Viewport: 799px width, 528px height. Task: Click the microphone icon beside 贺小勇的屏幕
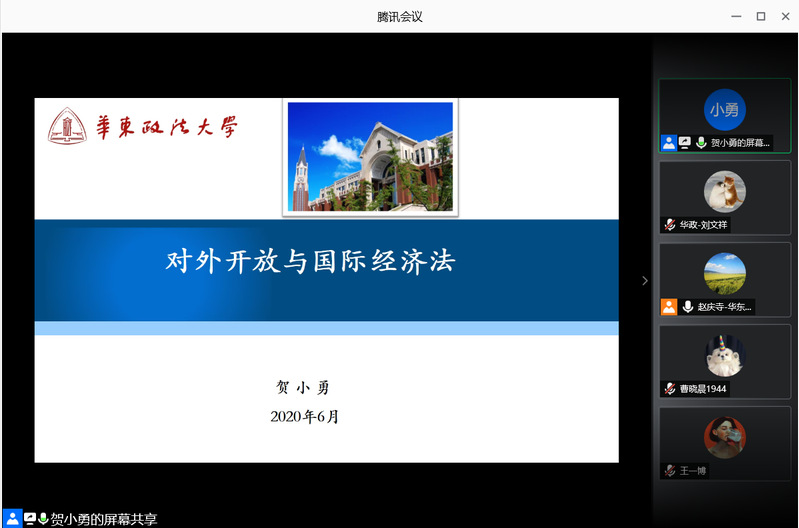click(x=701, y=143)
